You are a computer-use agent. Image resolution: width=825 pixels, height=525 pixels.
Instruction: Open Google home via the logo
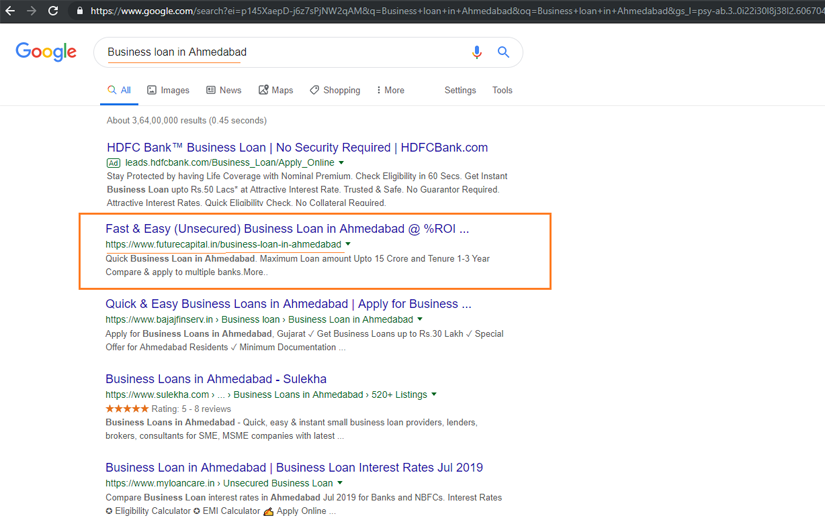point(46,52)
